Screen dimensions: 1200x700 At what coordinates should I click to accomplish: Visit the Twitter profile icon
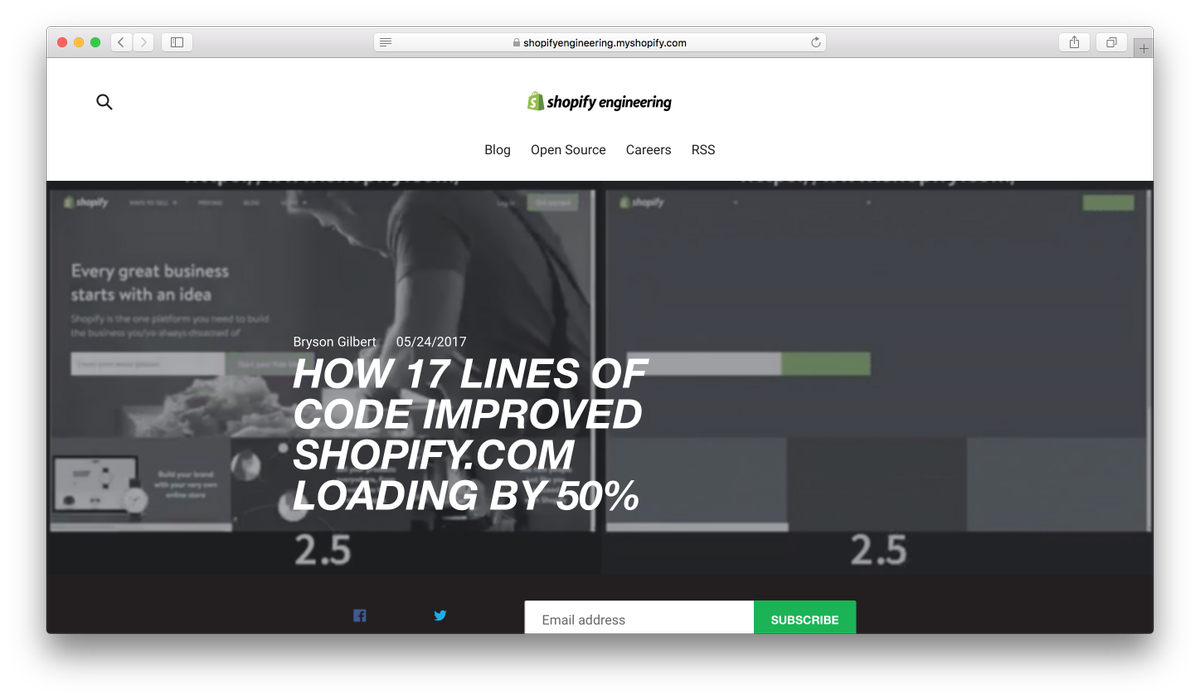coord(440,616)
